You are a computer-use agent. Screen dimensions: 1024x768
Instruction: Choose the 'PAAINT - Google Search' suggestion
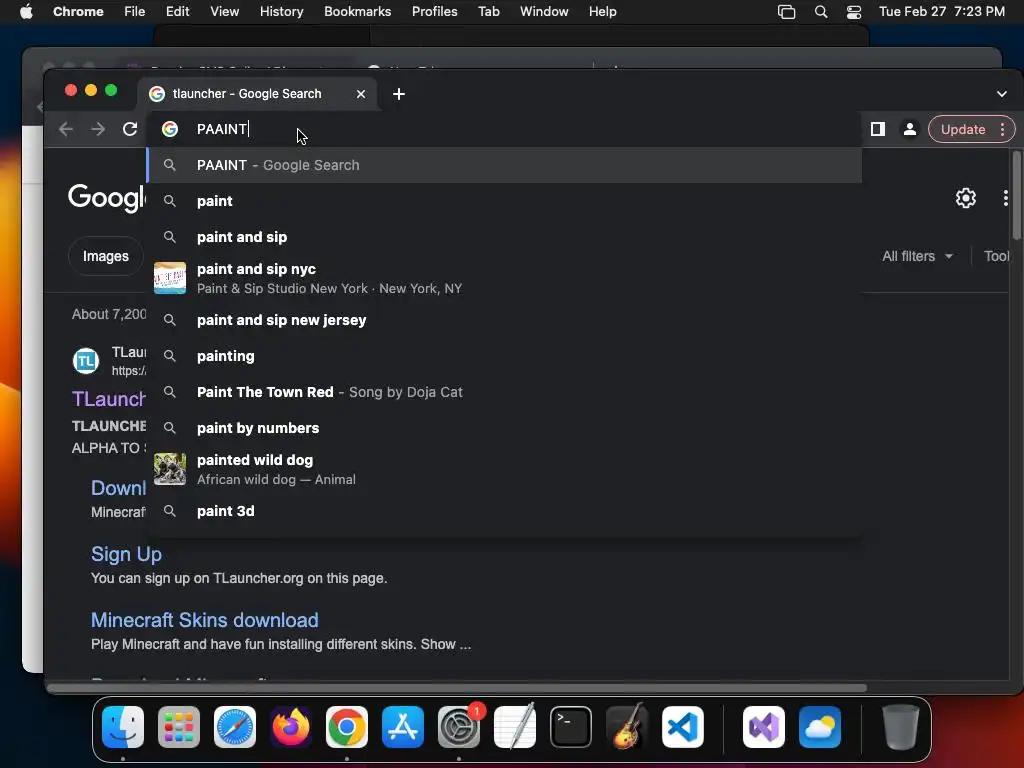[x=504, y=165]
